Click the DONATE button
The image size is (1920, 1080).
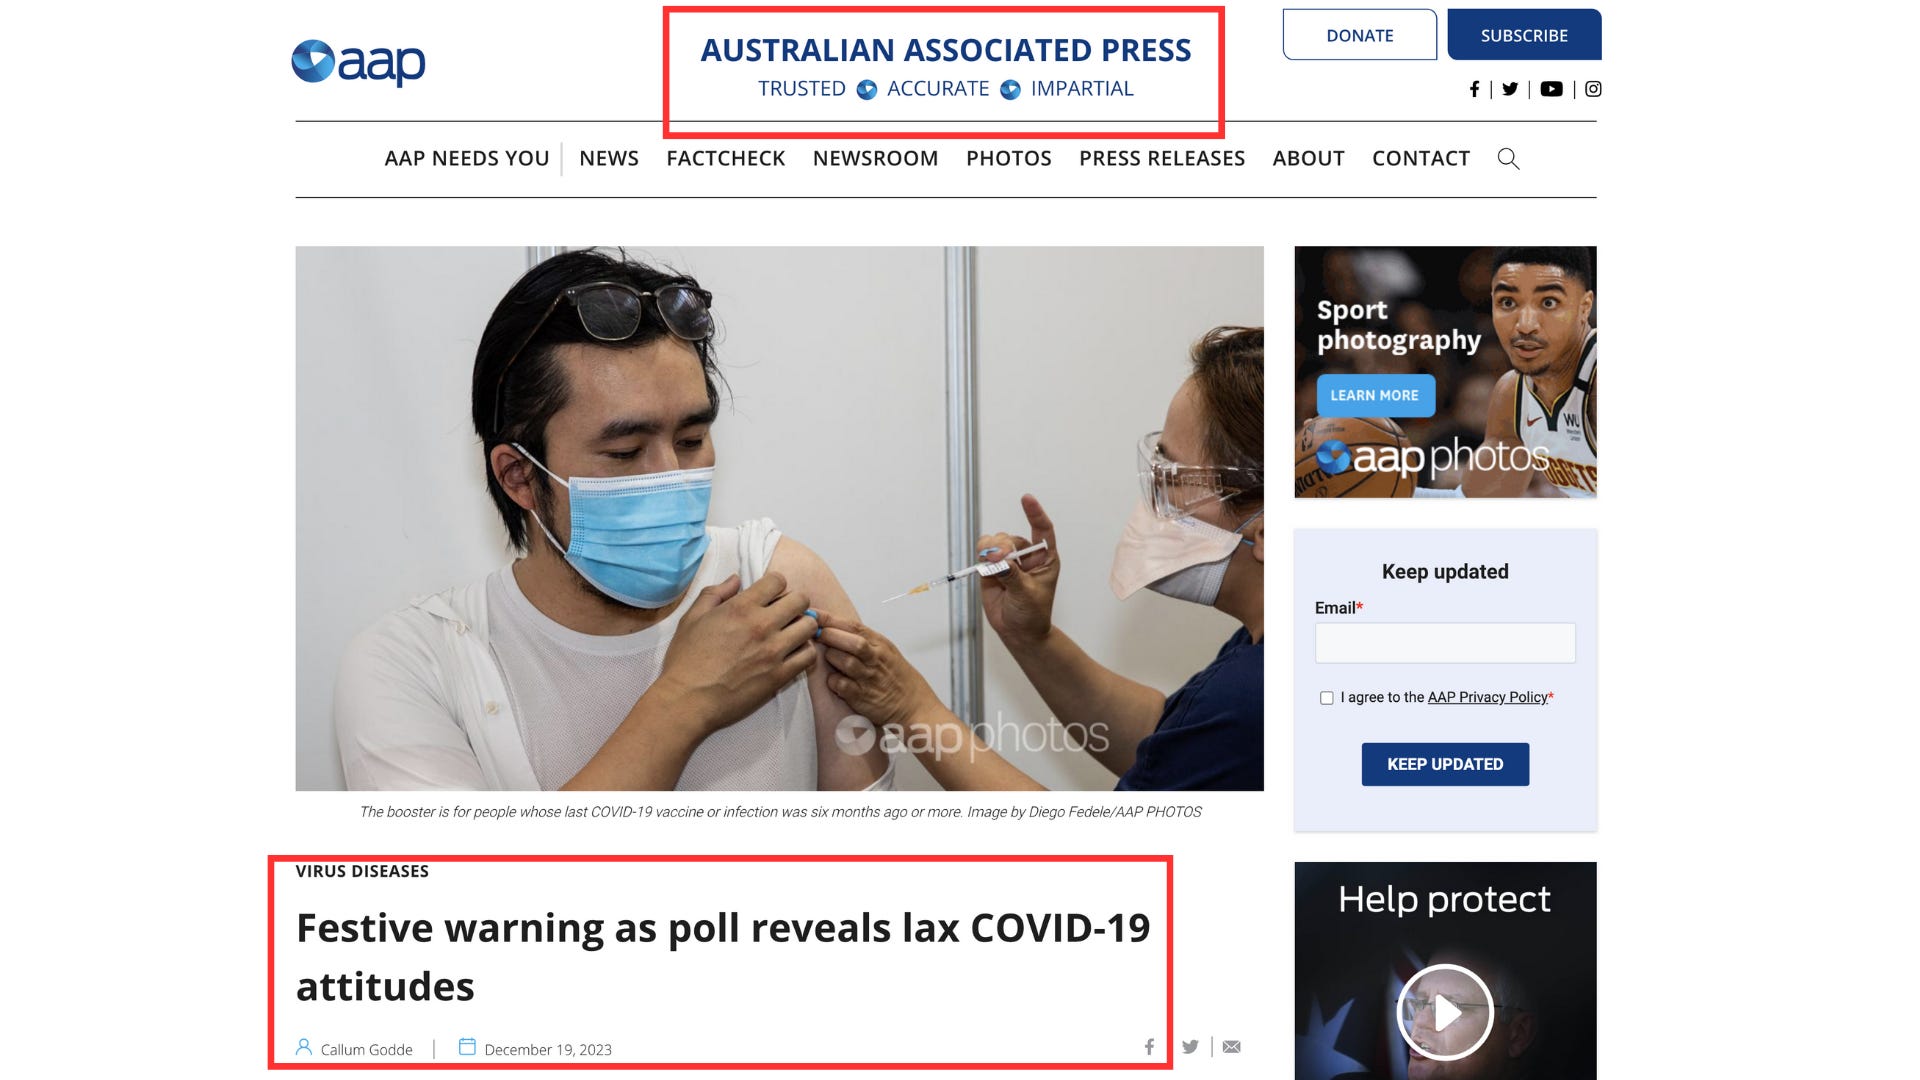click(1359, 35)
